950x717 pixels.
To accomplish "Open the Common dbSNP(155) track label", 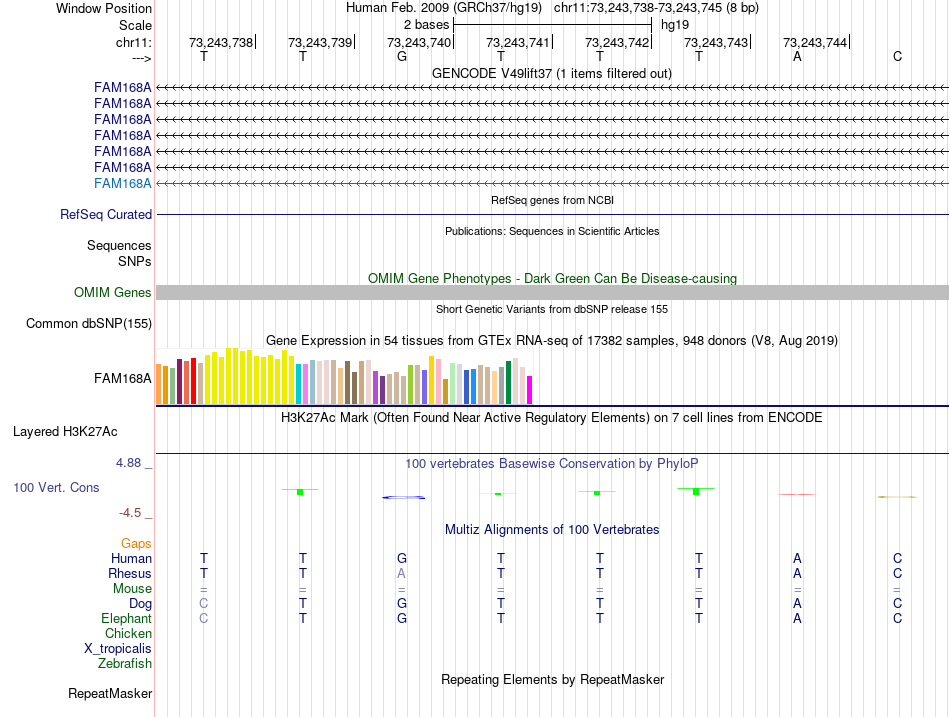I will click(x=89, y=323).
